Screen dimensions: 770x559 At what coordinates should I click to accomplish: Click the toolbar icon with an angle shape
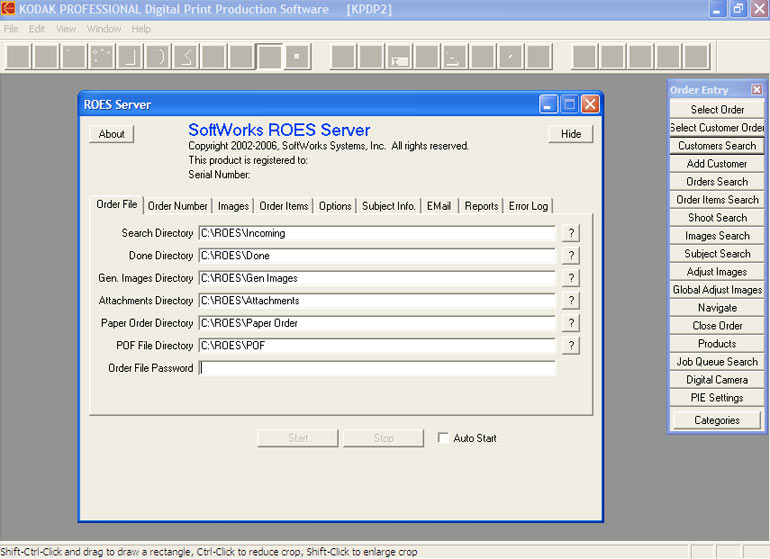click(186, 56)
